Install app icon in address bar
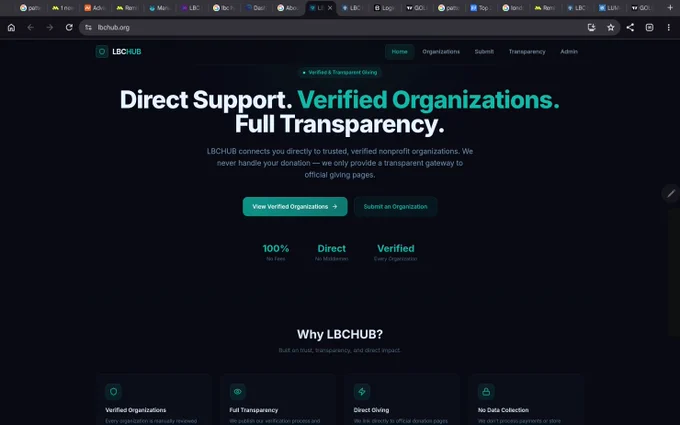The height and width of the screenshot is (425, 680). 592,27
